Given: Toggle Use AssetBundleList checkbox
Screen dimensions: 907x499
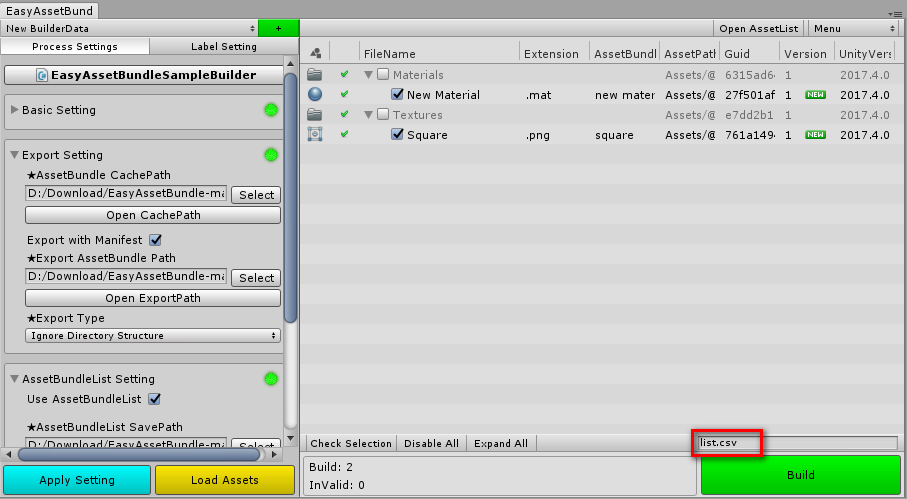Looking at the screenshot, I should pyautogui.click(x=154, y=399).
